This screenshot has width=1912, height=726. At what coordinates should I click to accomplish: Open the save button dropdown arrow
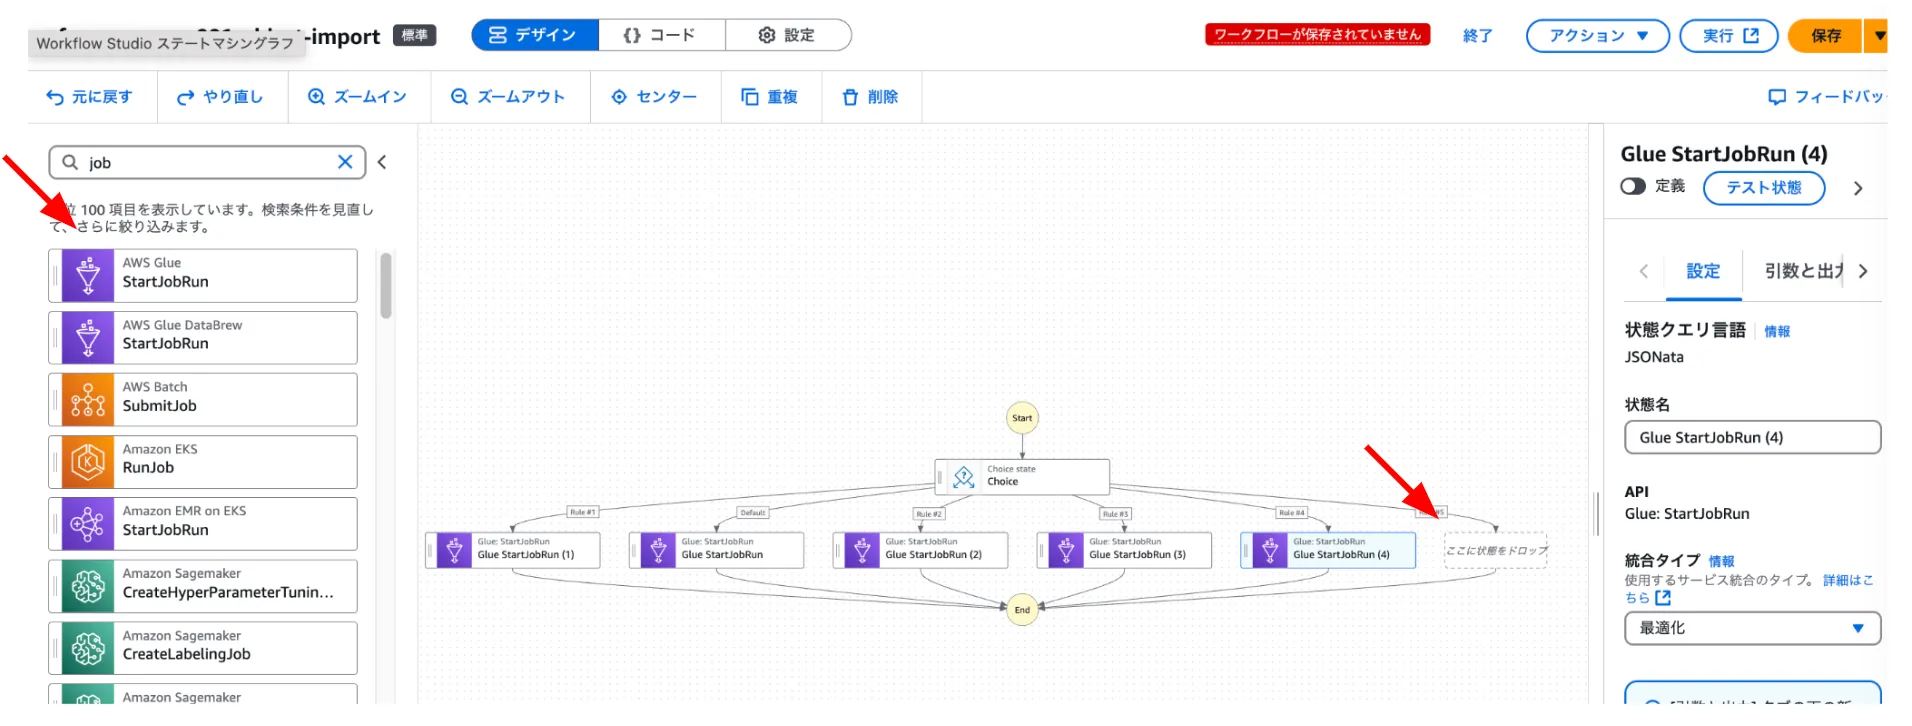pos(1879,36)
